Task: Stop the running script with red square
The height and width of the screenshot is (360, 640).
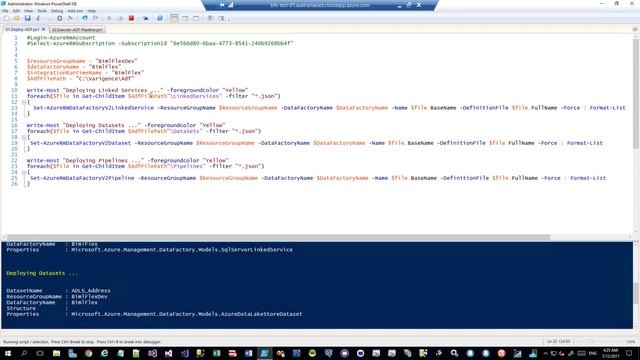Action: [131, 18]
